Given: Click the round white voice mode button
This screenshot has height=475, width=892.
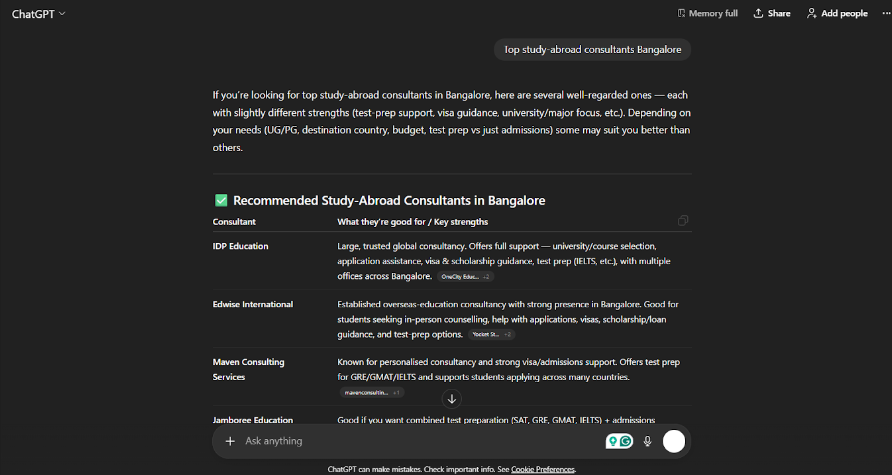Looking at the screenshot, I should [x=674, y=441].
